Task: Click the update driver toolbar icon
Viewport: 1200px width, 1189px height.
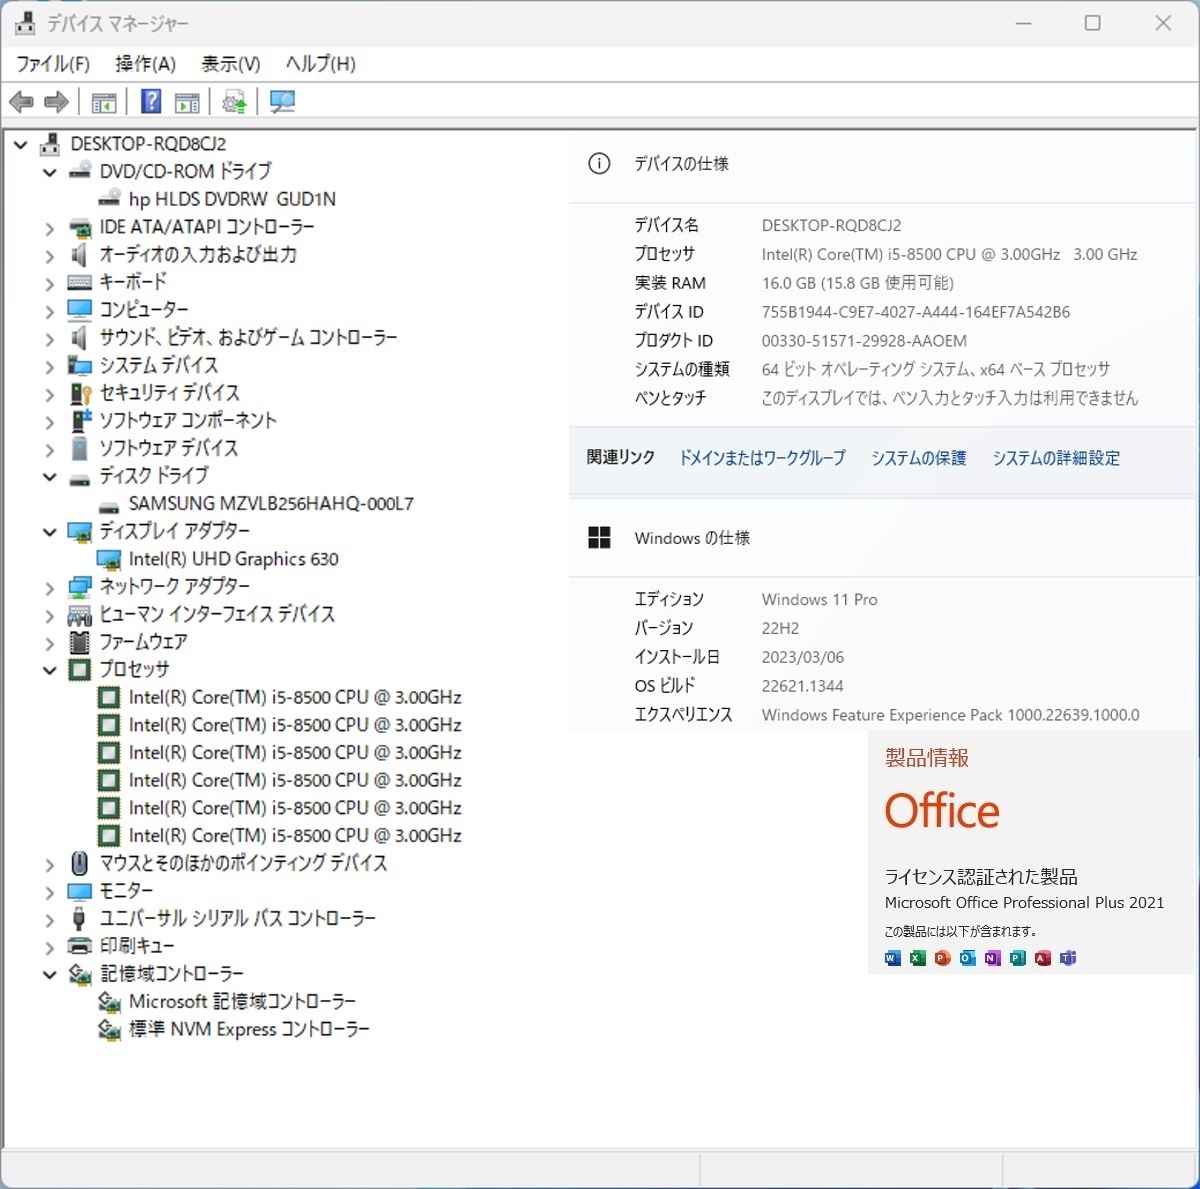Action: click(x=235, y=102)
